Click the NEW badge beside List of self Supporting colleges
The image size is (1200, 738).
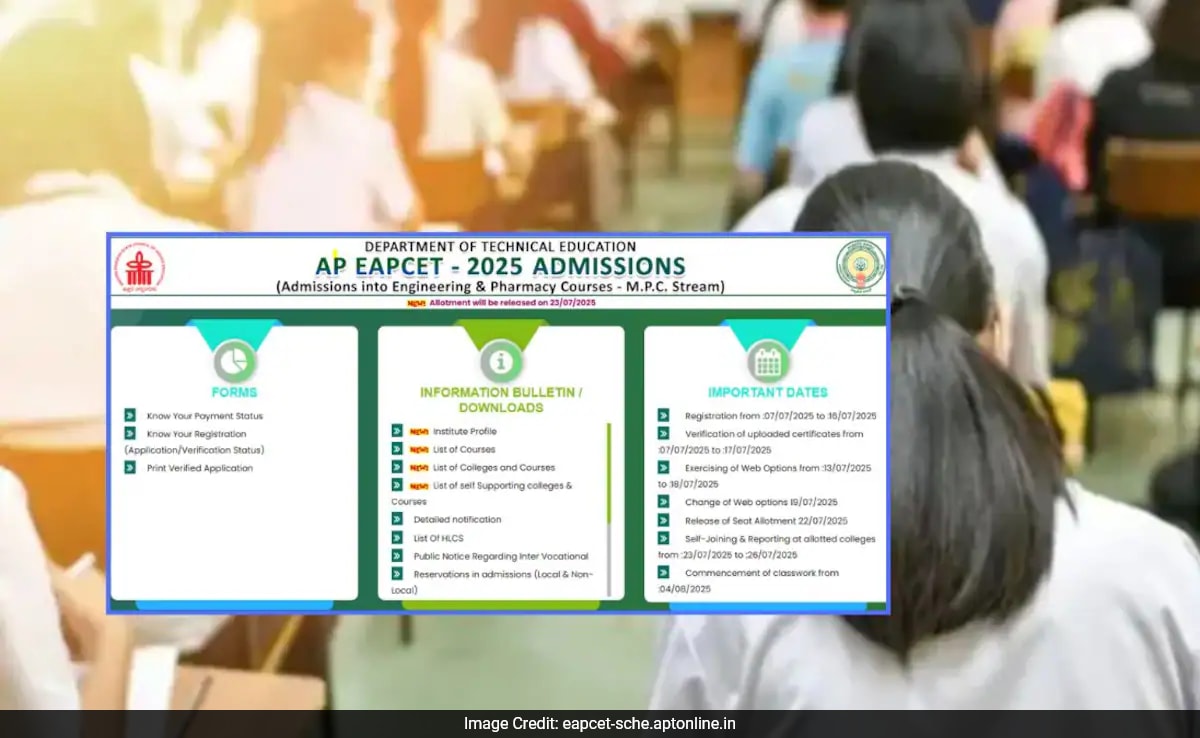pyautogui.click(x=418, y=485)
